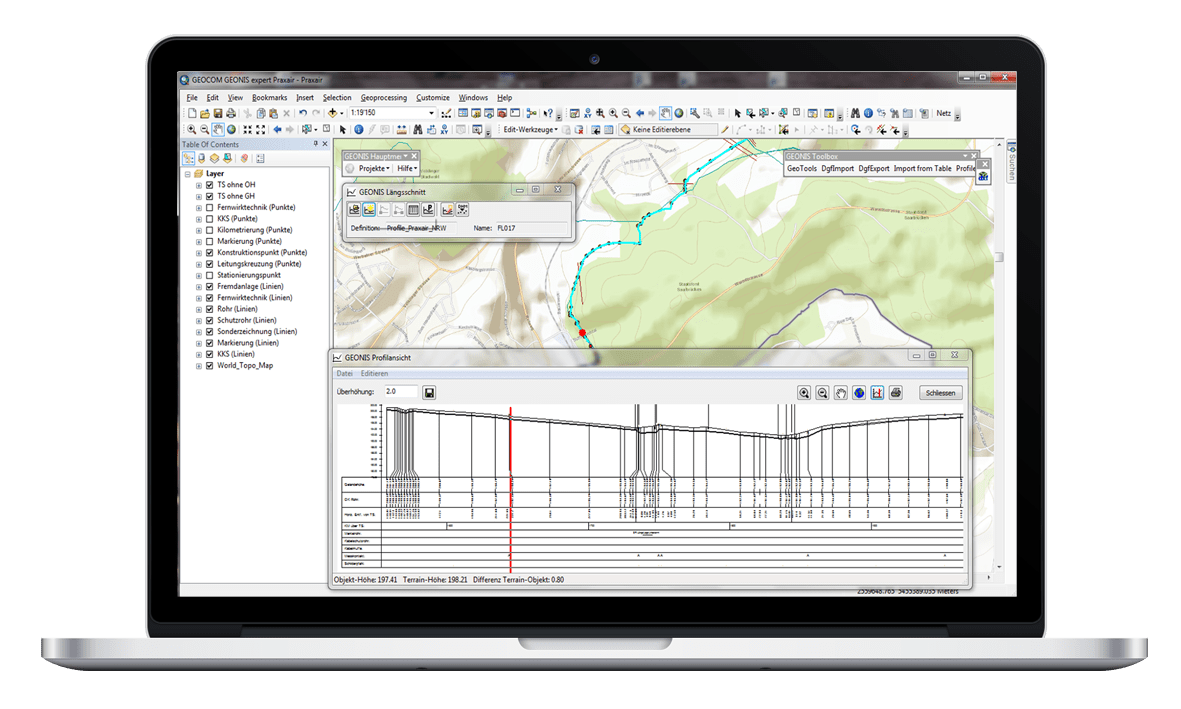
Task: Switch to List By Source view
Action: [x=201, y=158]
